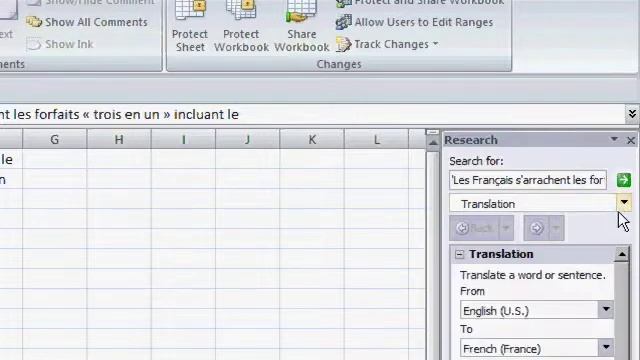640x360 pixels.
Task: Select the column G header
Action: point(55,140)
